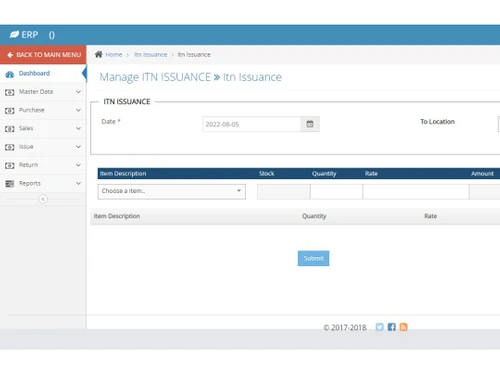Viewport: 500px width, 375px height.
Task: Click the Date input field
Action: [252, 124]
